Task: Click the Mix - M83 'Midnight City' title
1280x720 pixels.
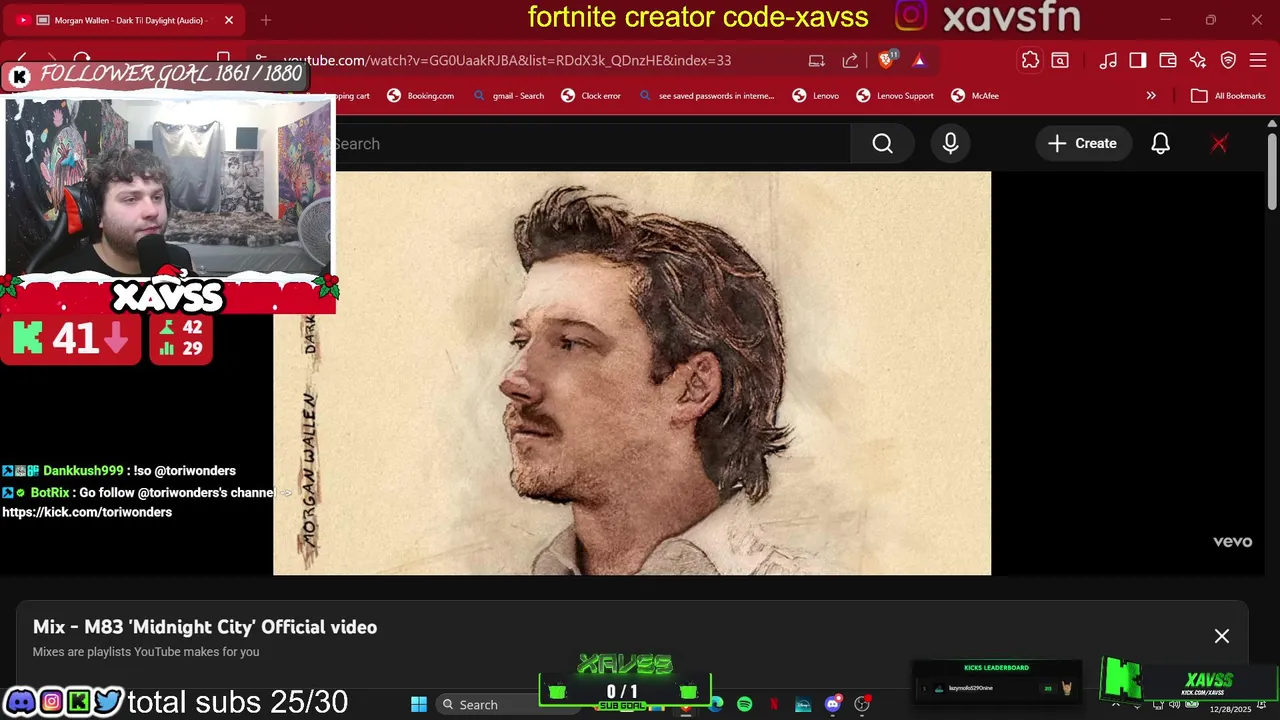Action: point(205,627)
